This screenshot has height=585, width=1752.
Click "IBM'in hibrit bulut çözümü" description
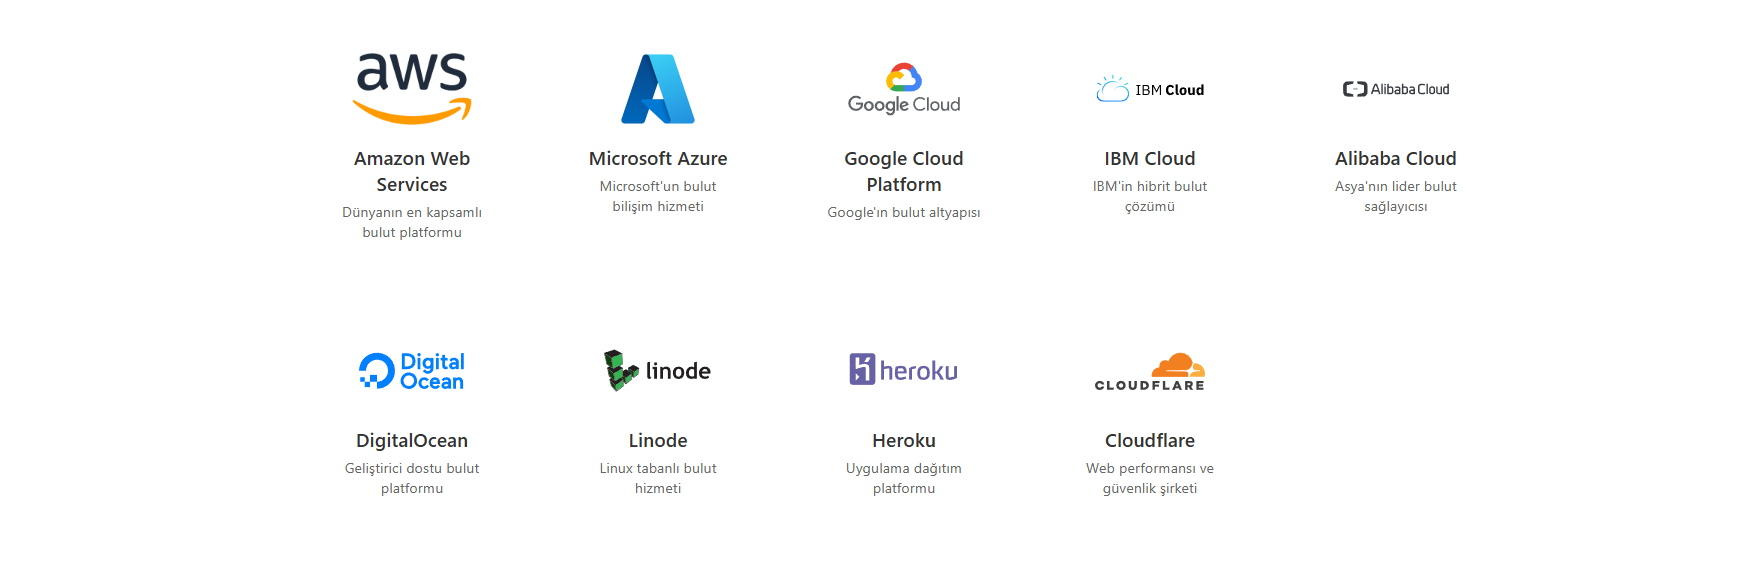pyautogui.click(x=1150, y=196)
